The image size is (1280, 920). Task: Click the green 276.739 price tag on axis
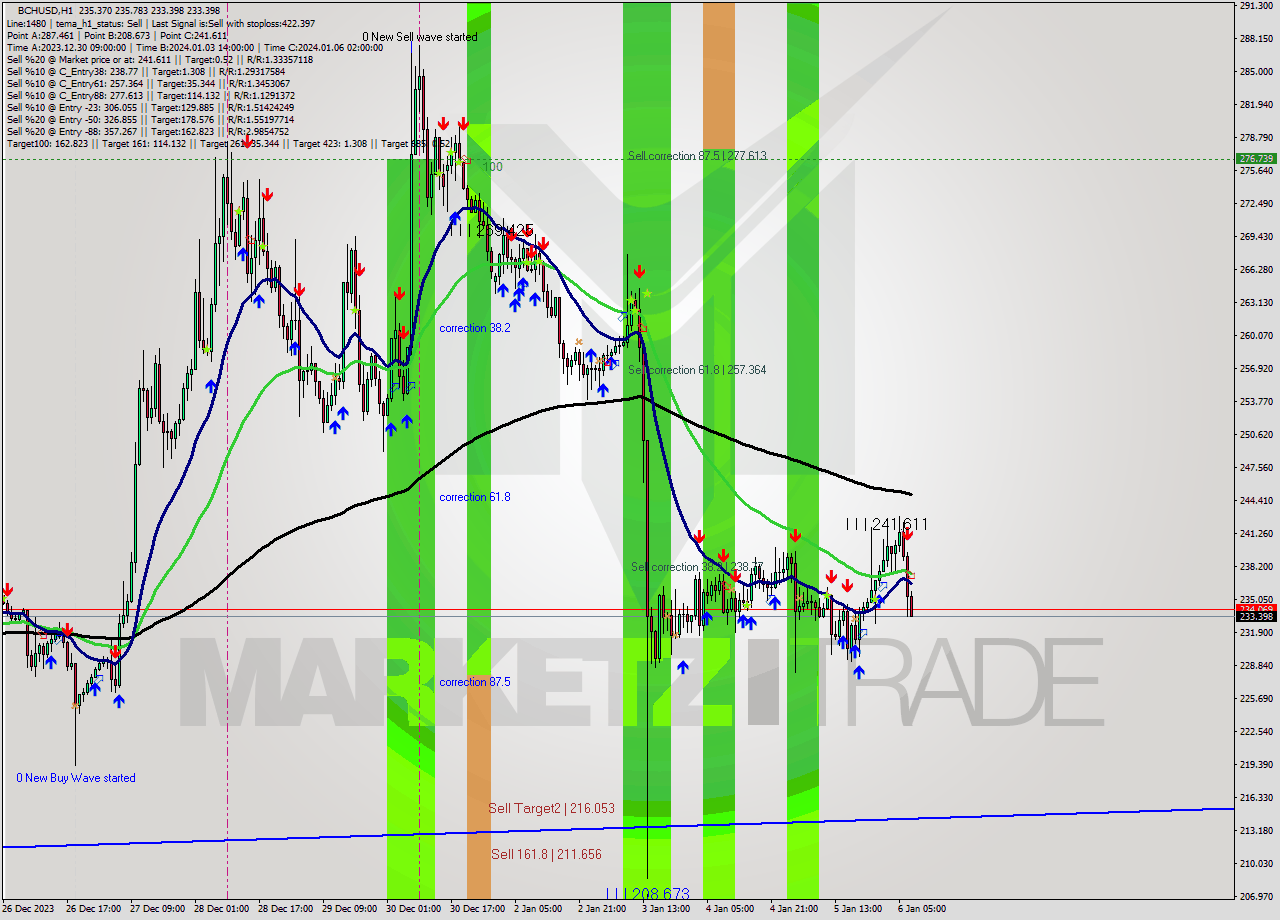click(1256, 159)
